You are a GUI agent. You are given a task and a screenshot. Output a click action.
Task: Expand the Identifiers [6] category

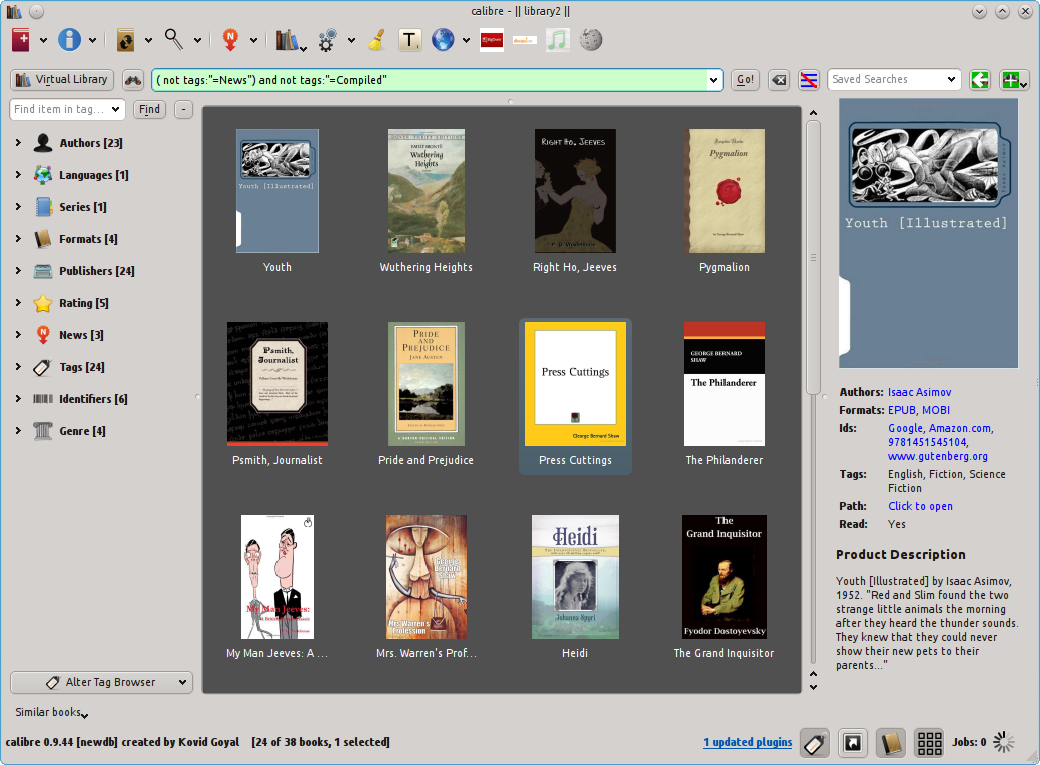coord(18,398)
